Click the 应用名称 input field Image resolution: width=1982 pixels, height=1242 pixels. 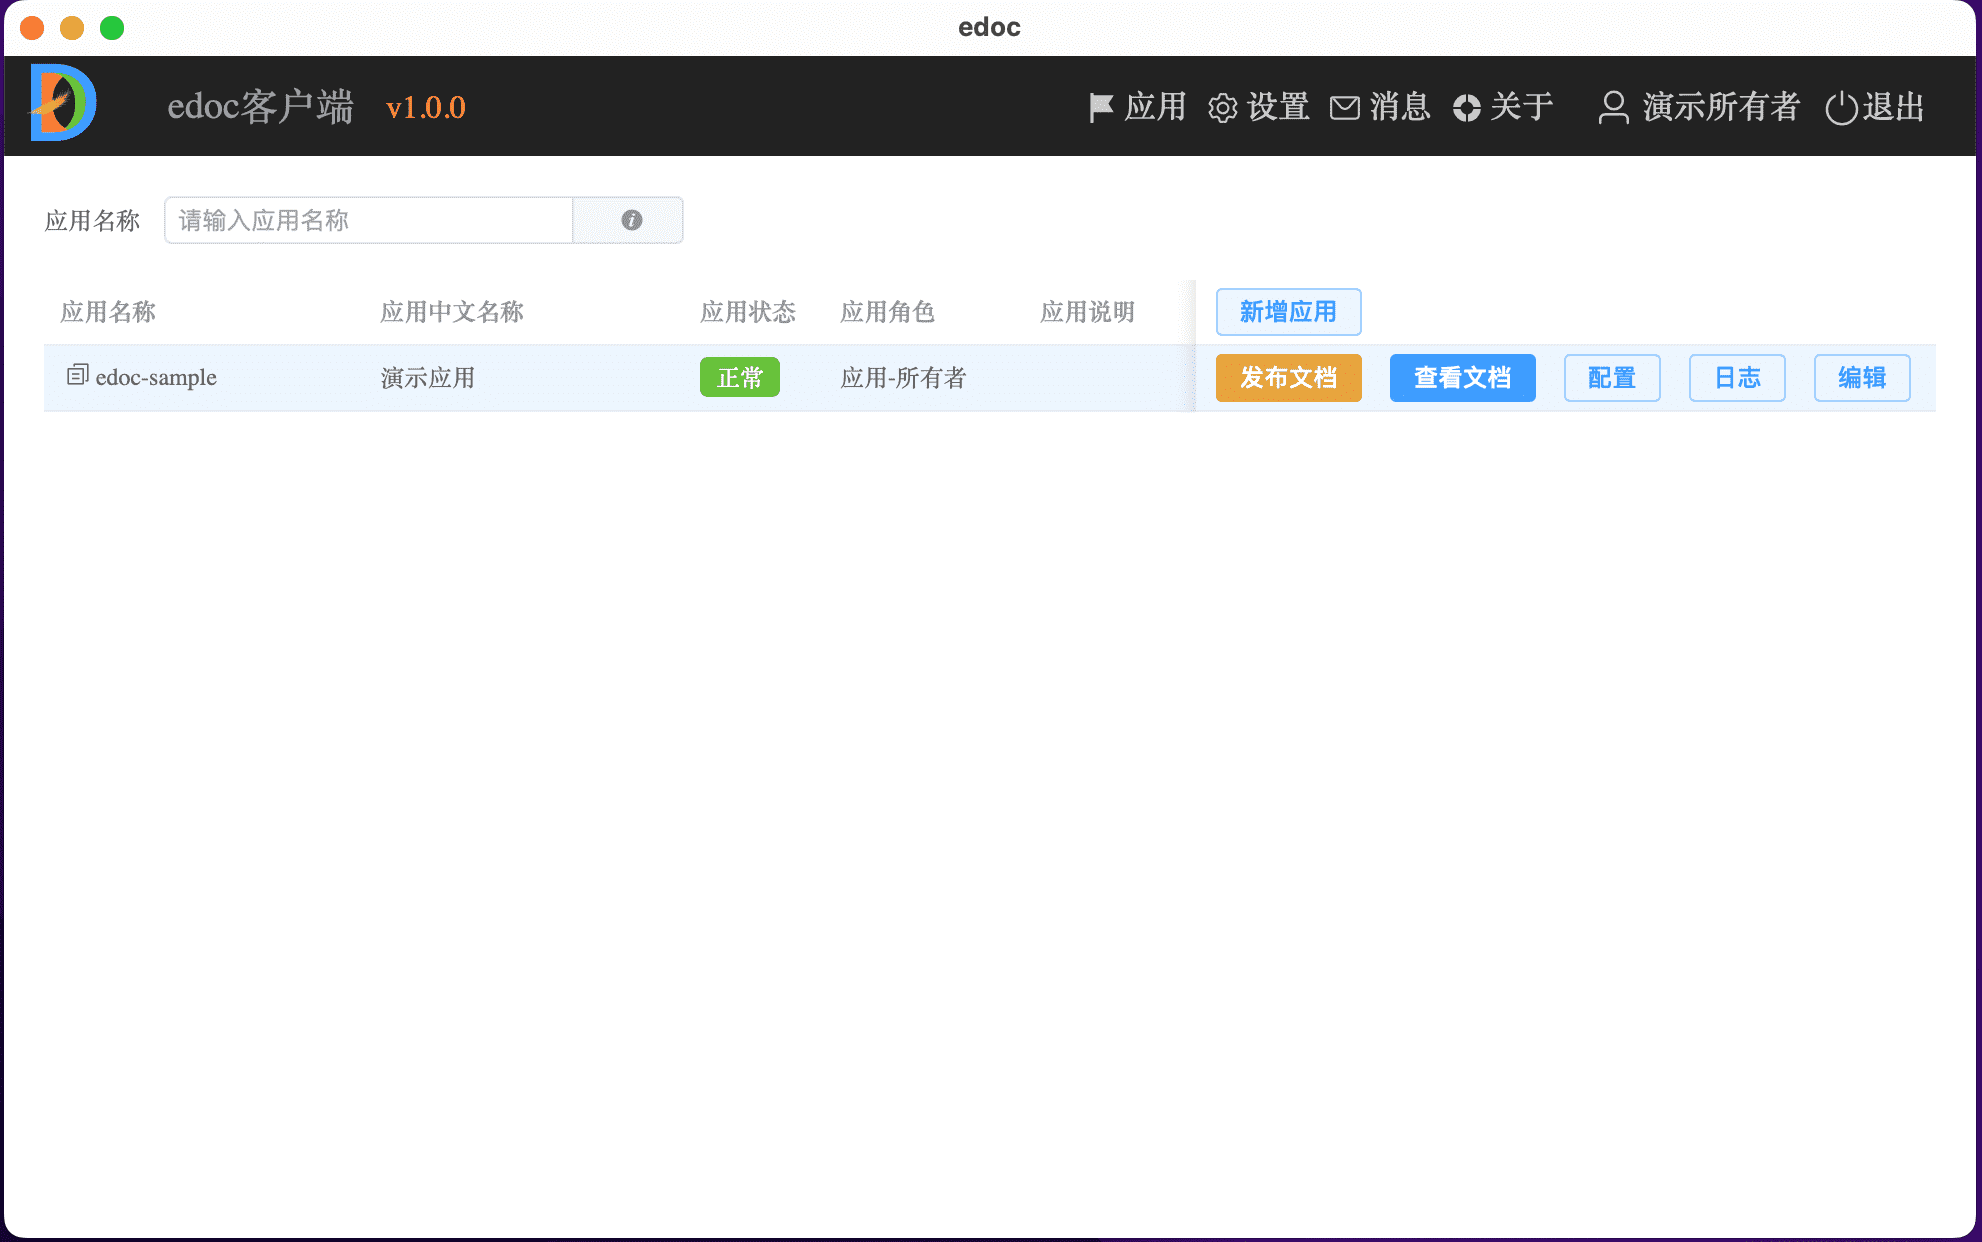[368, 219]
